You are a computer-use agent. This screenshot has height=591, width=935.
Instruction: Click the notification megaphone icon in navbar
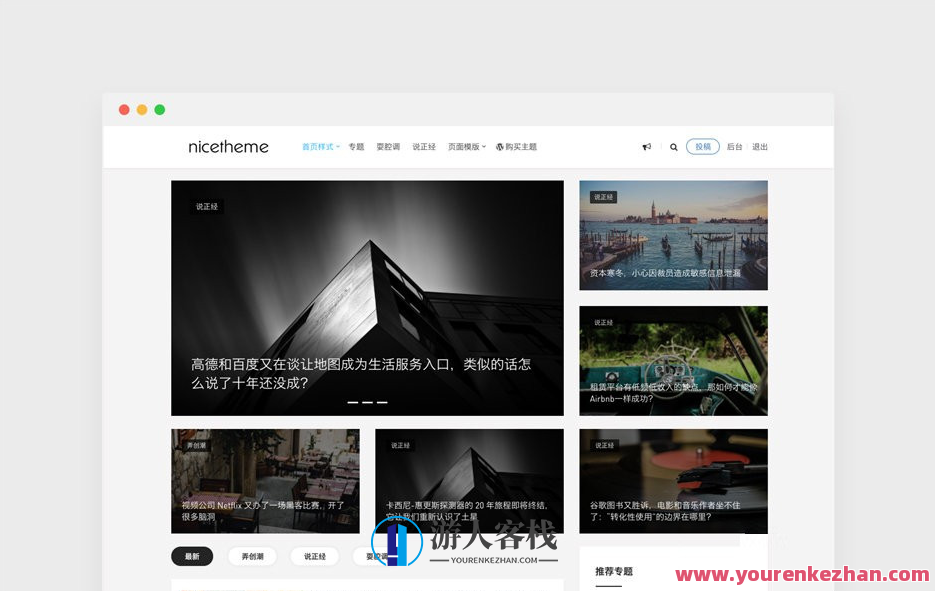tap(647, 146)
